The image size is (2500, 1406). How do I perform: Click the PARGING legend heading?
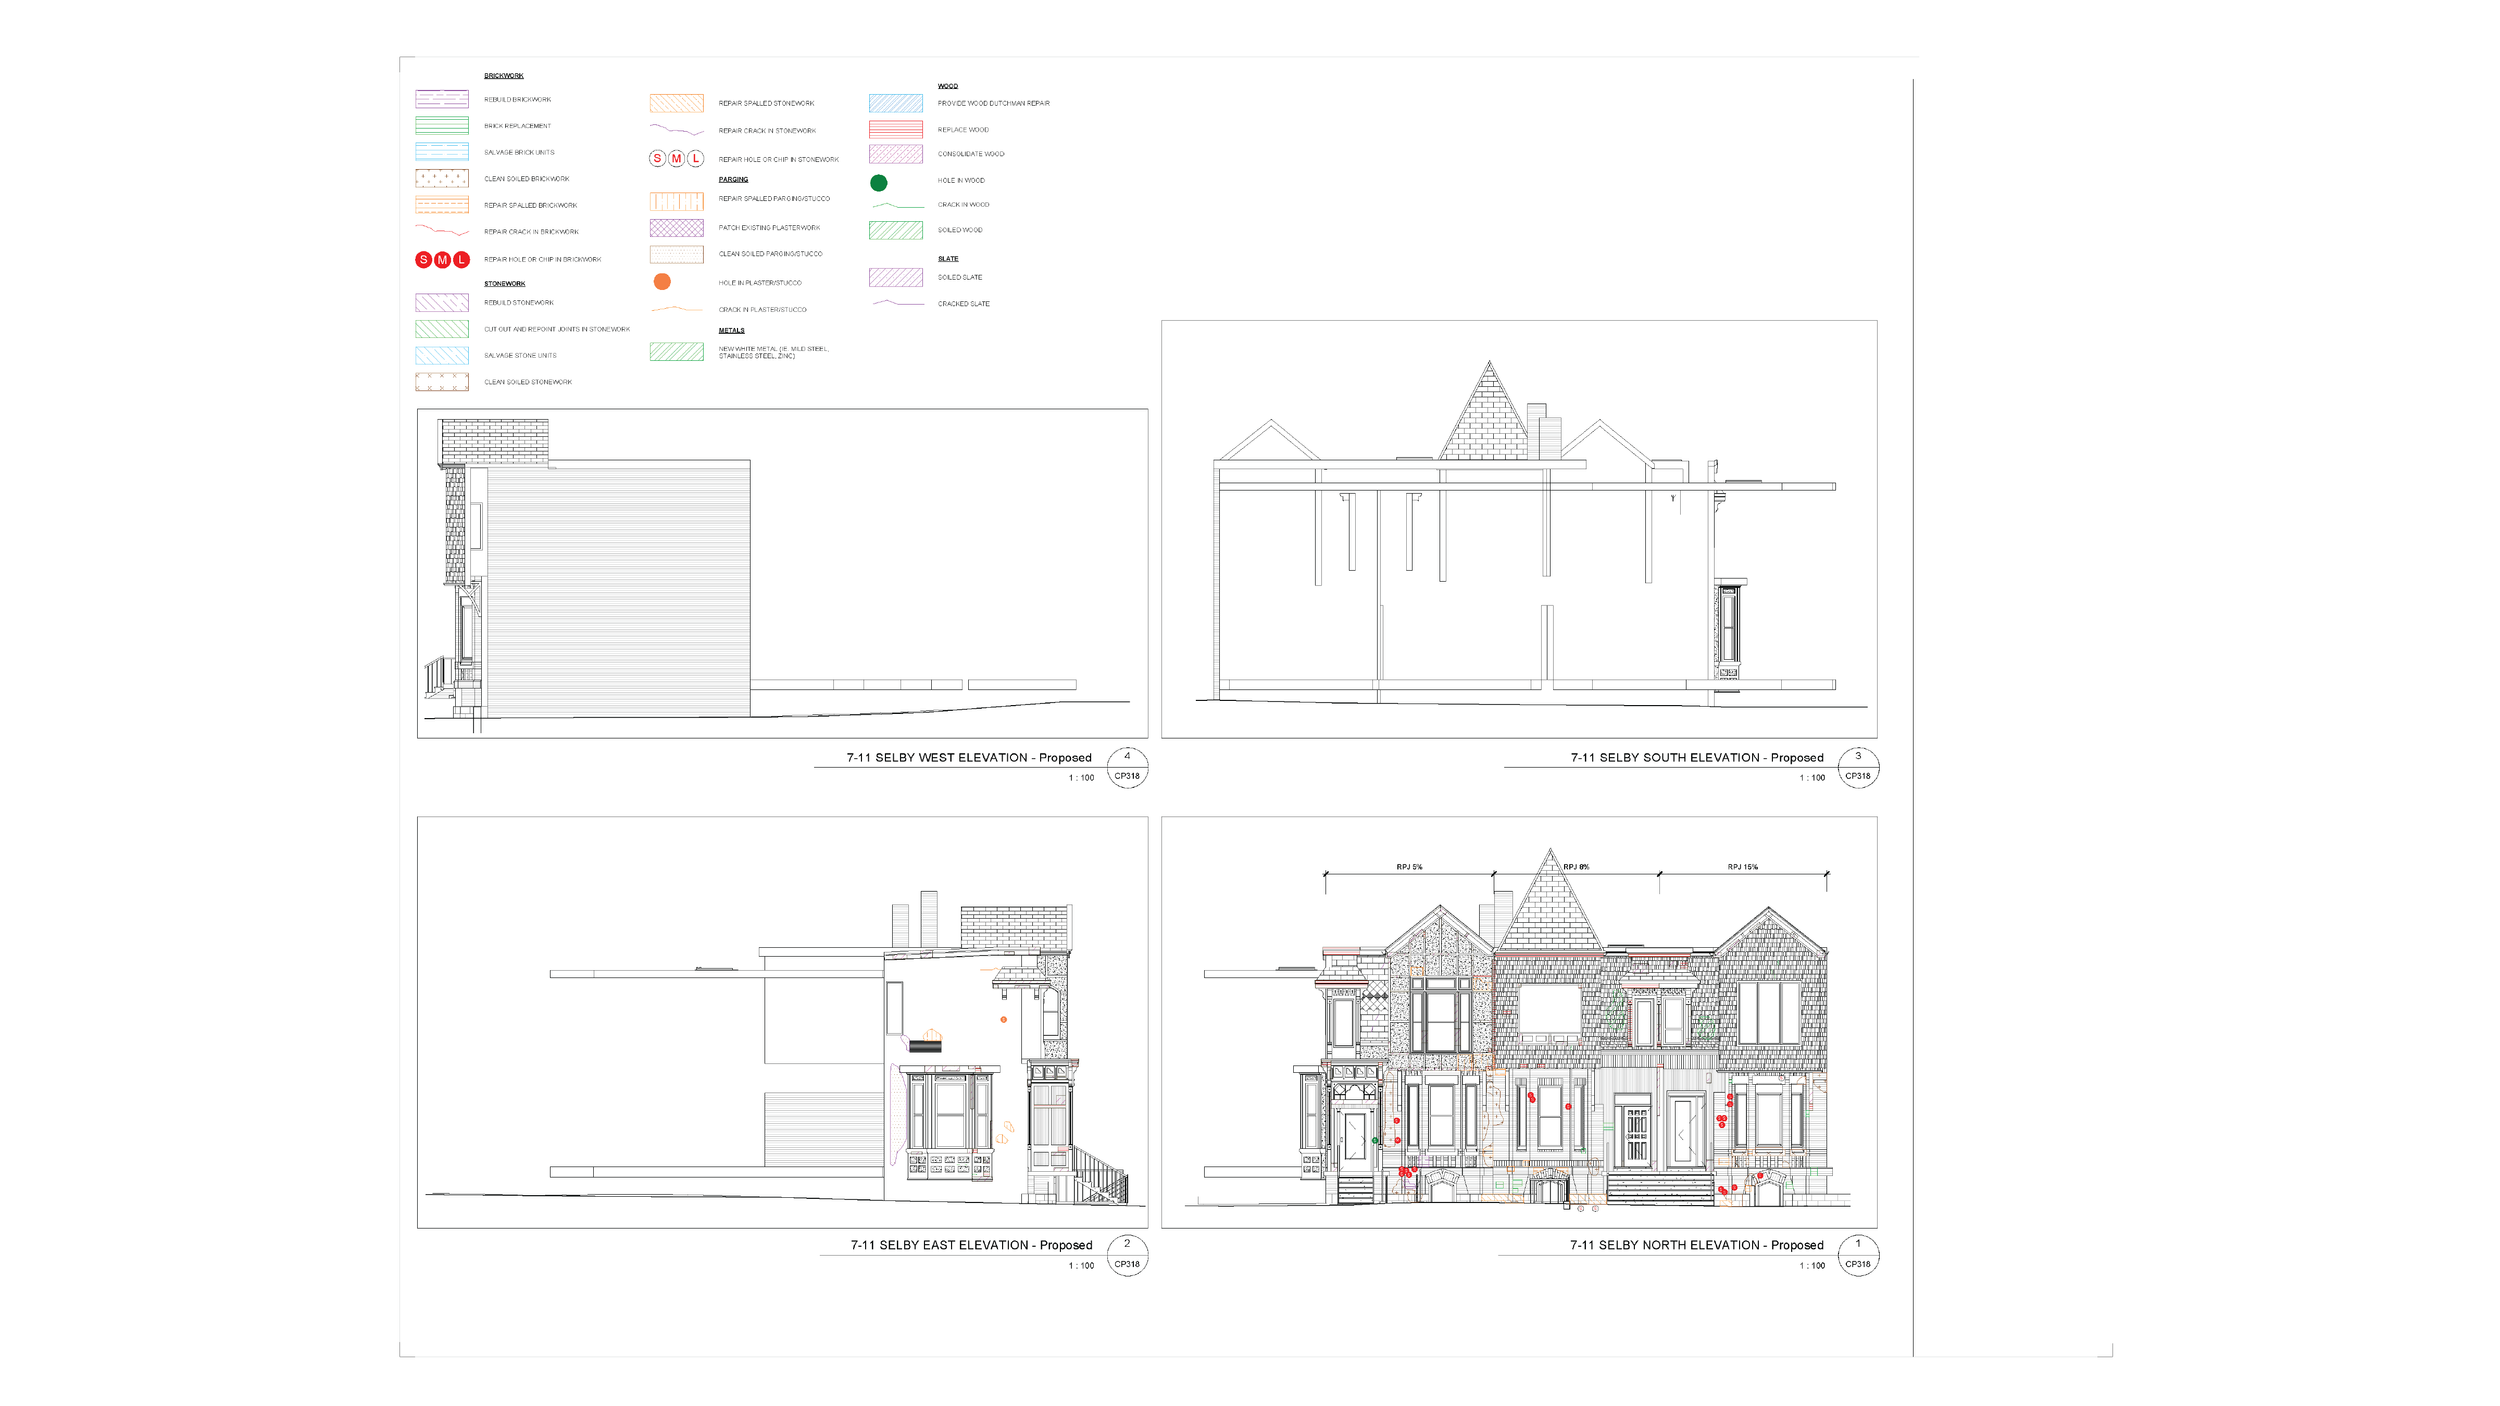tap(733, 180)
